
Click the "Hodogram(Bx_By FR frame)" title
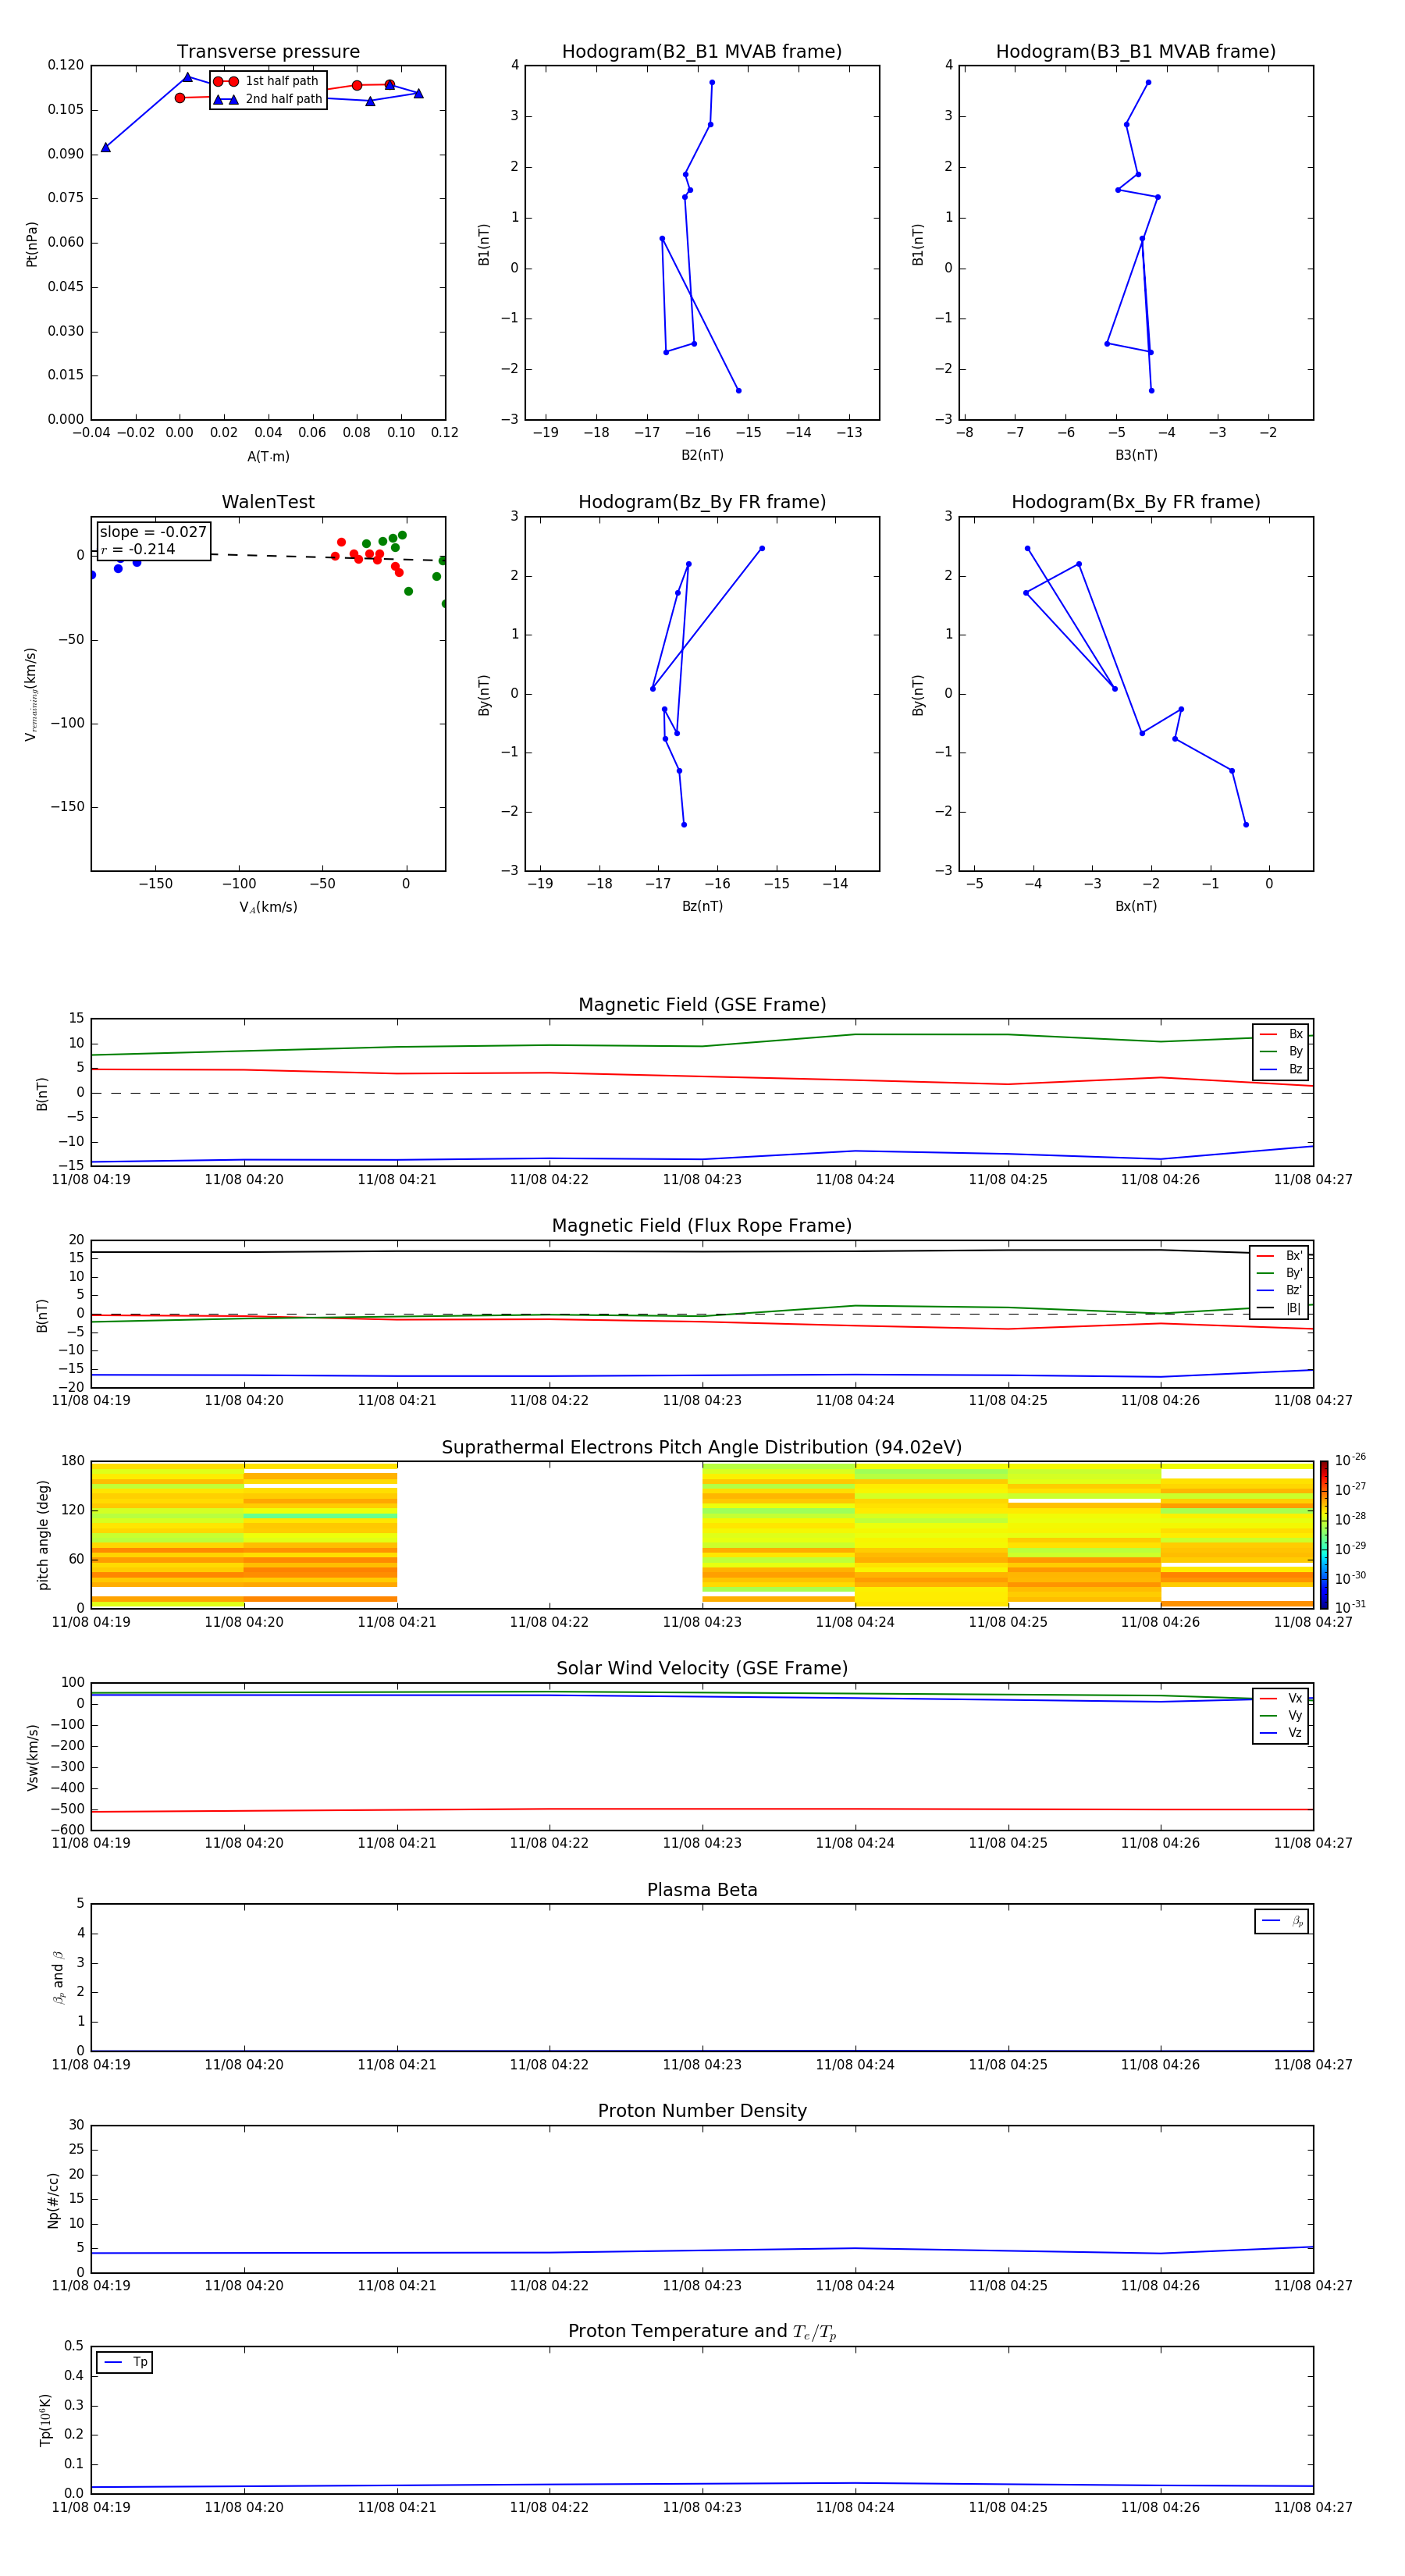point(1136,502)
